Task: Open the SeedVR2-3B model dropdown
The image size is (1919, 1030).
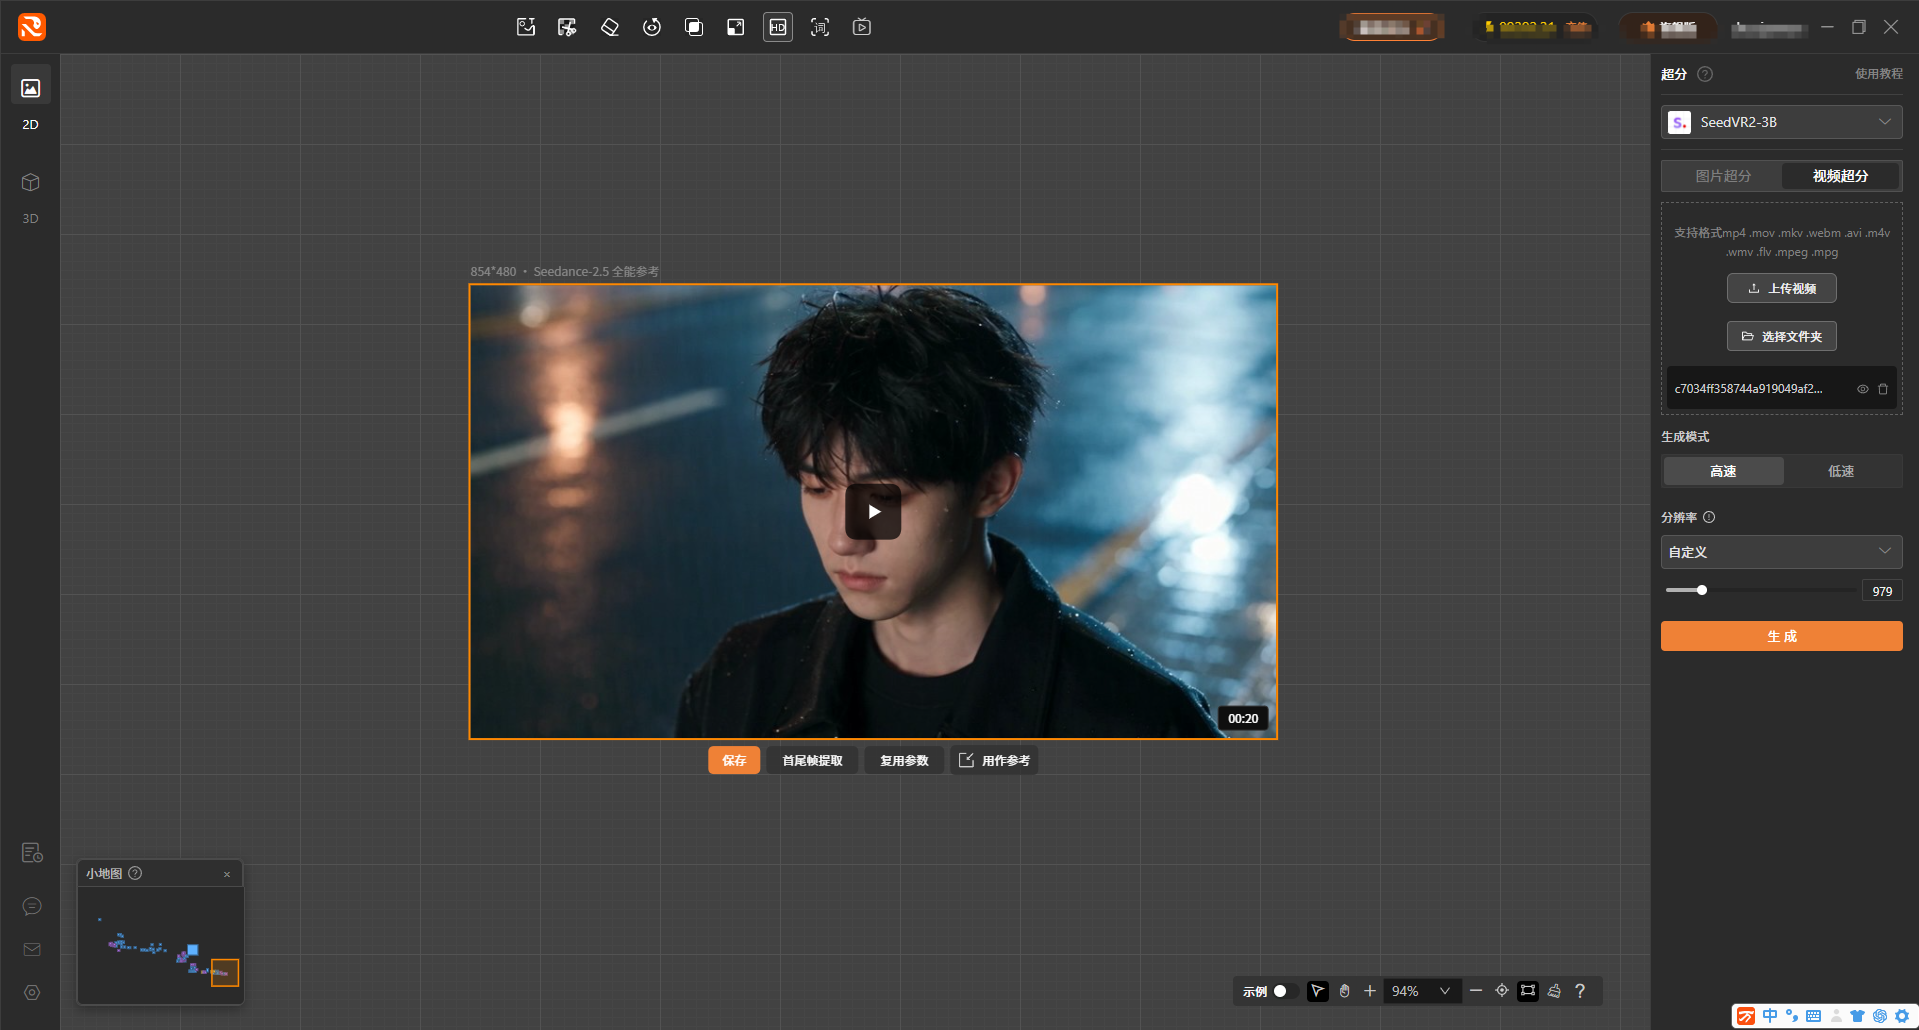Action: 1782,122
